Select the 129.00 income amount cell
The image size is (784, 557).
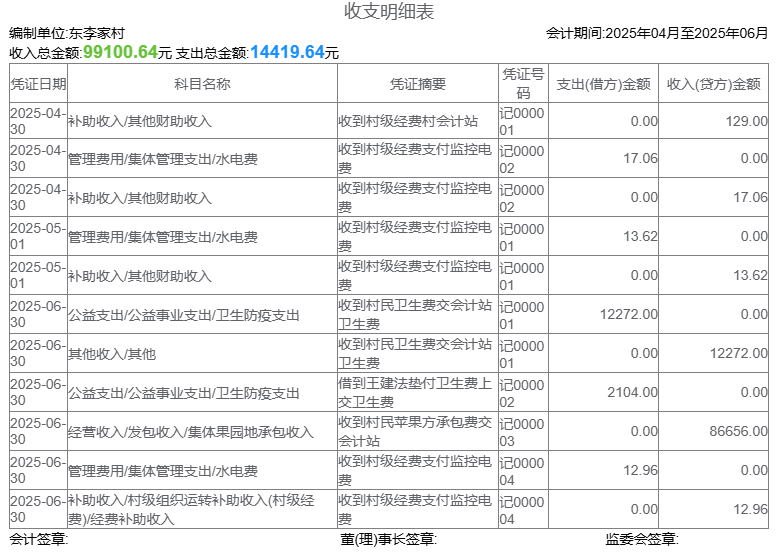[746, 121]
